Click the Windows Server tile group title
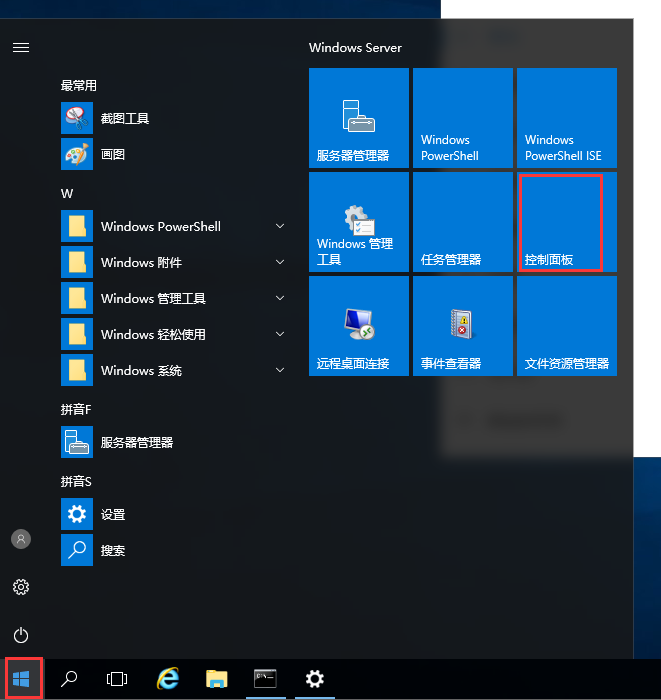The width and height of the screenshot is (661, 700). (355, 48)
